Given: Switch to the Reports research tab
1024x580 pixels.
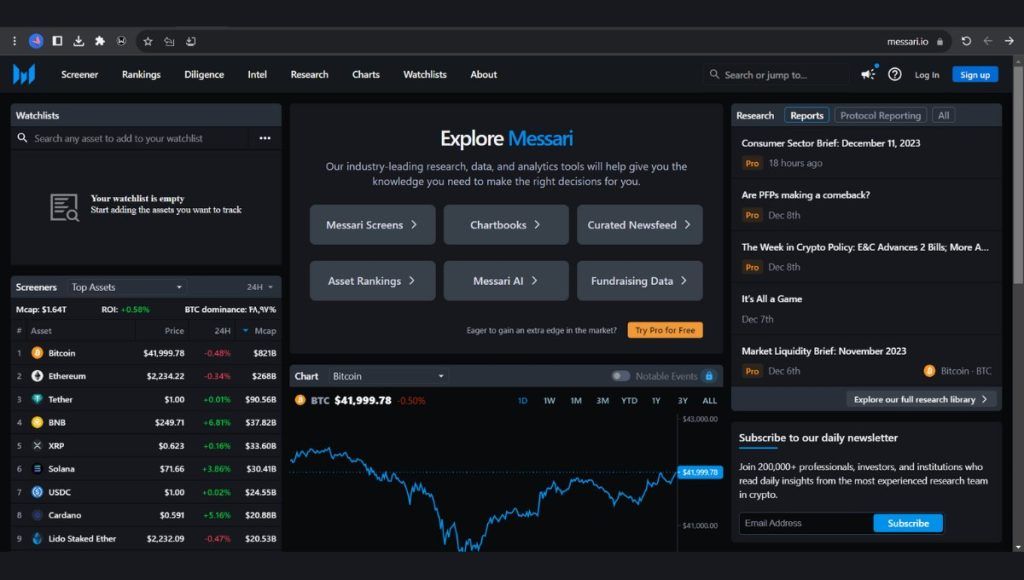Looking at the screenshot, I should (807, 116).
